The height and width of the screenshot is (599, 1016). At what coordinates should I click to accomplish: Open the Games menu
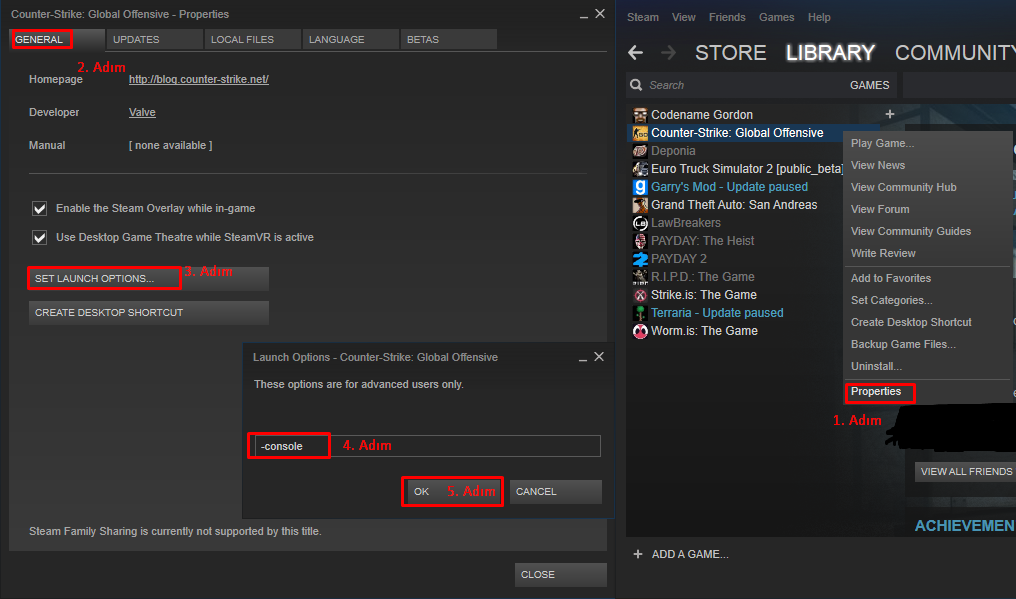[x=776, y=18]
